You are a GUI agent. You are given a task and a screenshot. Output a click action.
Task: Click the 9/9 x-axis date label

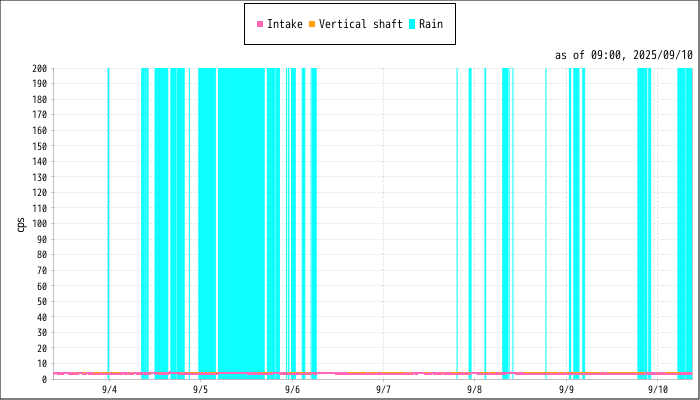point(566,388)
